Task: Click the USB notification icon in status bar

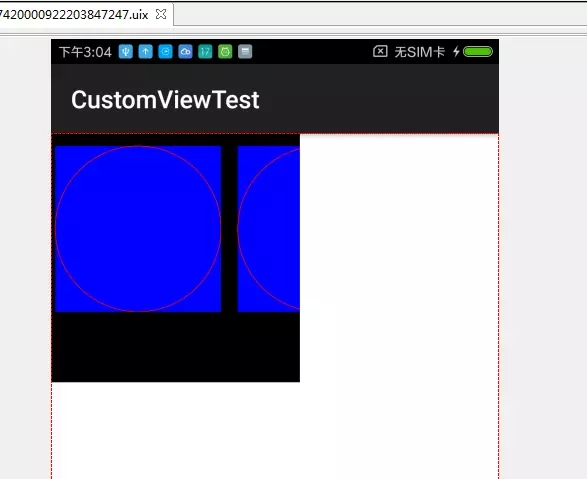Action: (126, 52)
